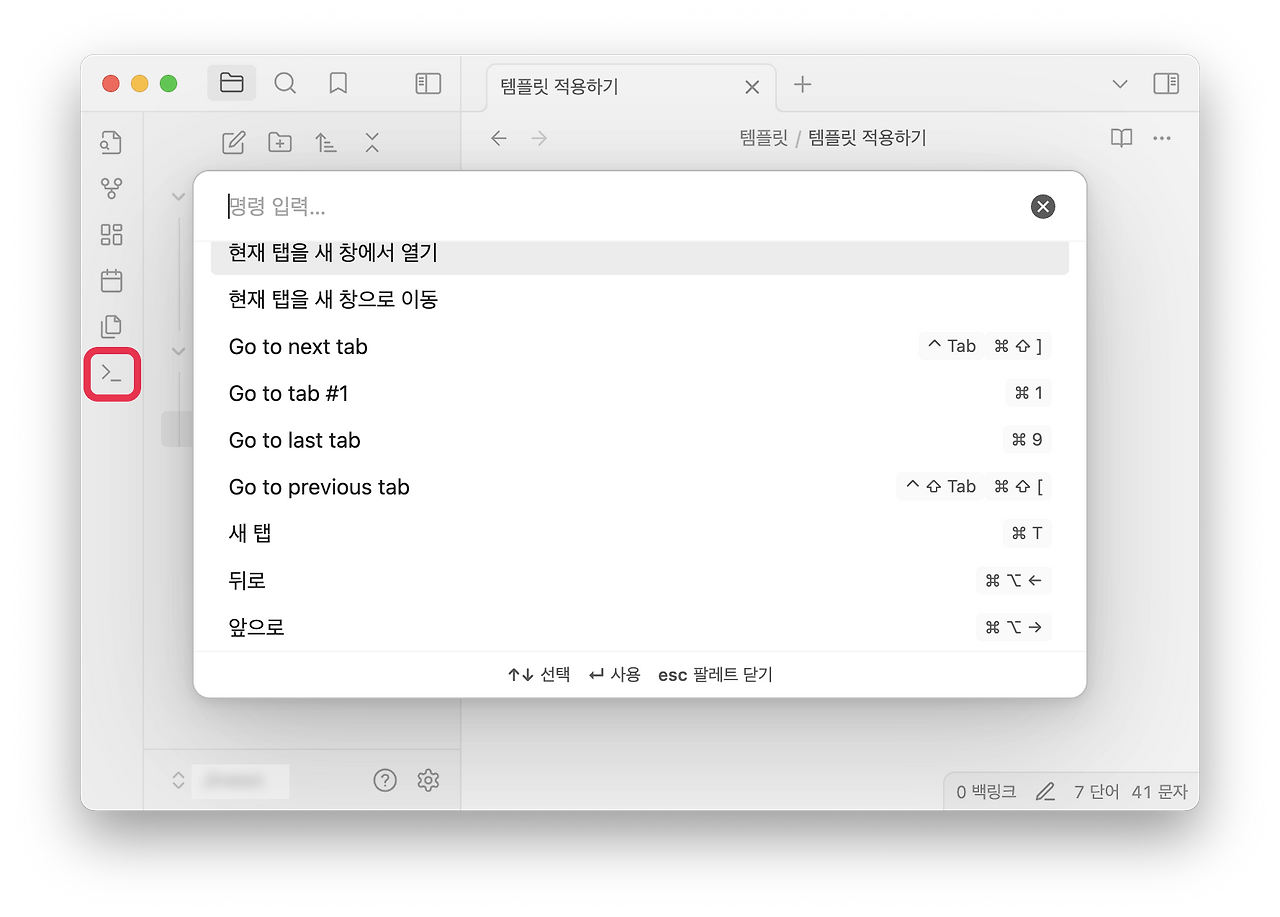Click the 7 단어 word count
The image size is (1280, 917).
pos(1096,792)
